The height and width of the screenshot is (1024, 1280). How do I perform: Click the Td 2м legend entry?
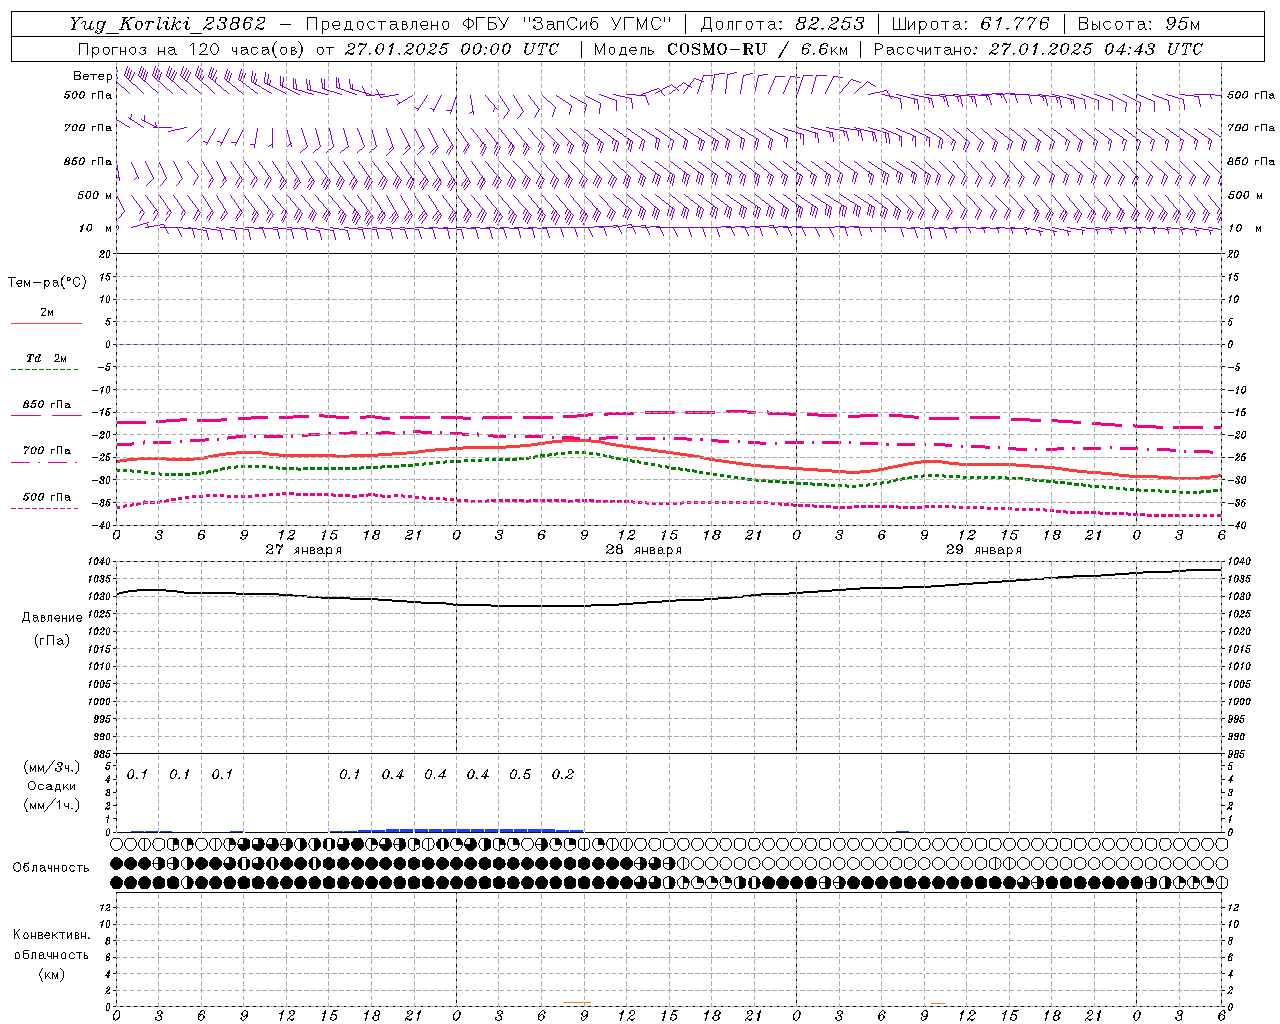(46, 358)
